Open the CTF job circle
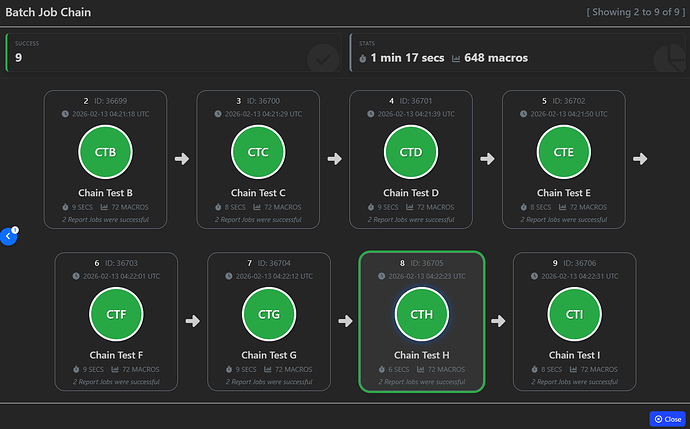This screenshot has height=429, width=690. coord(116,314)
